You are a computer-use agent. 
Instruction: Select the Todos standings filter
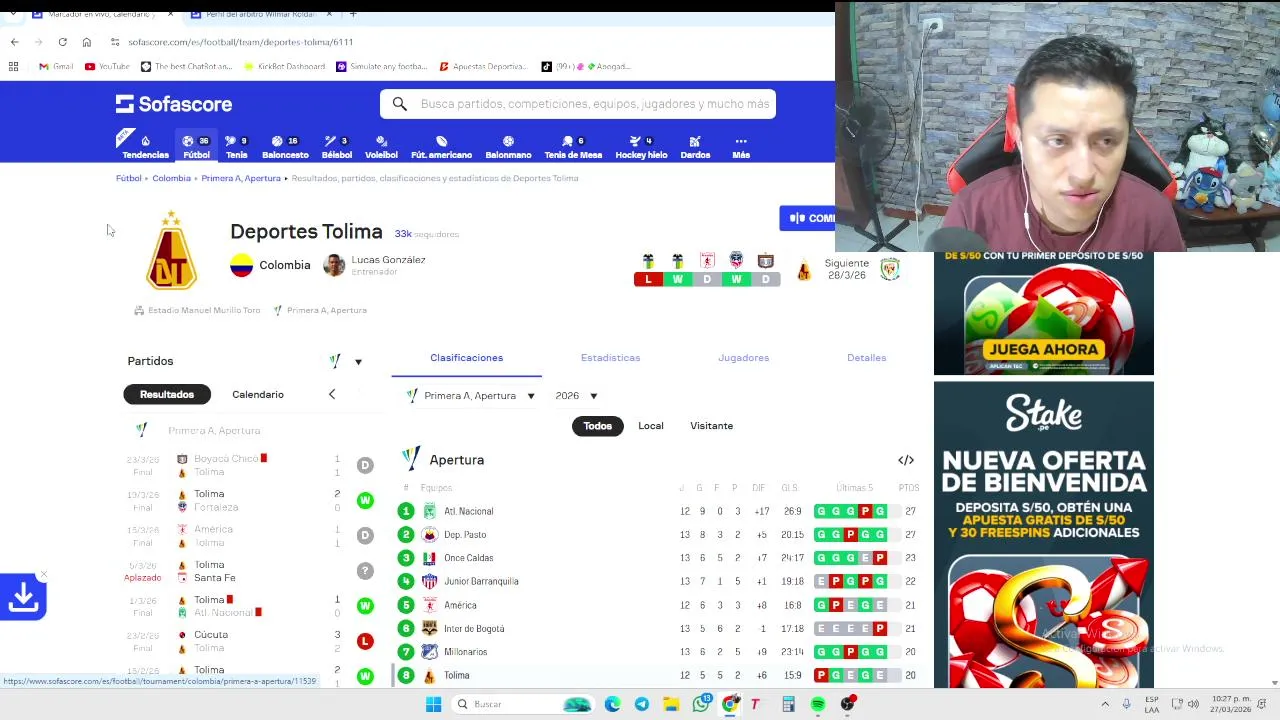click(x=597, y=426)
